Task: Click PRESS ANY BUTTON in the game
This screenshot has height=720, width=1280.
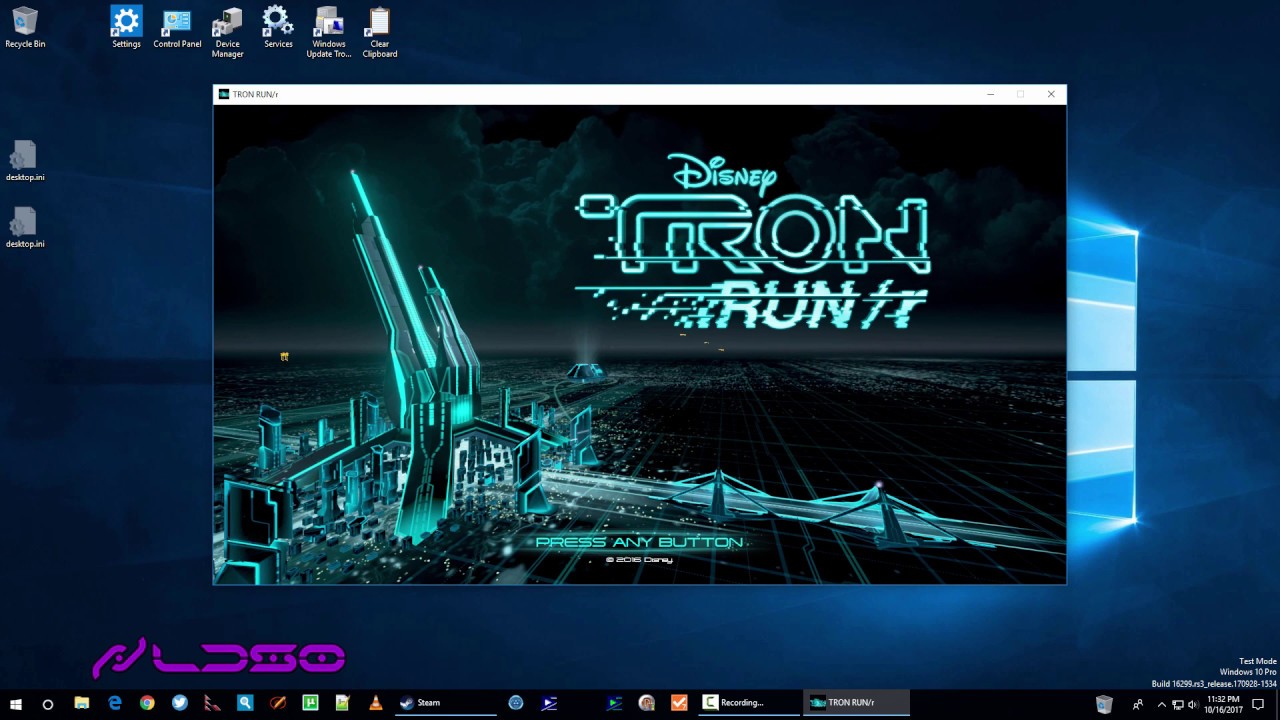Action: (640, 542)
